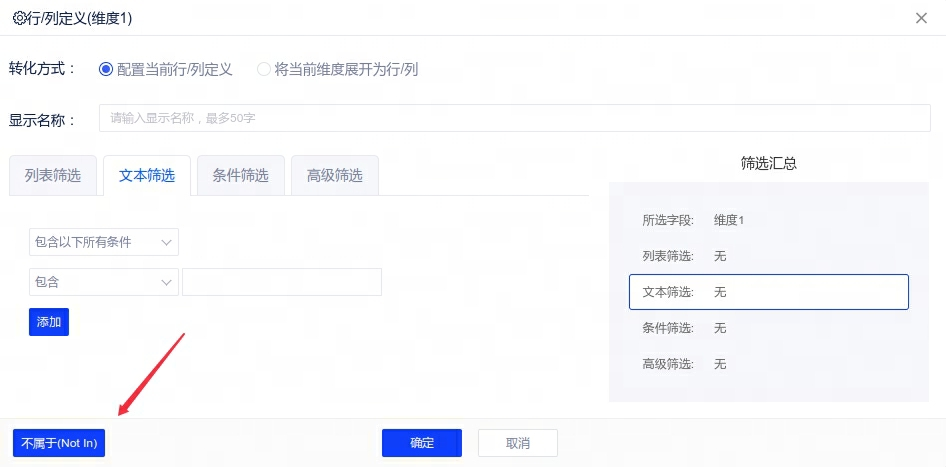Go to the 条件筛选 tab
Viewport: 946px width, 467px height.
click(241, 176)
